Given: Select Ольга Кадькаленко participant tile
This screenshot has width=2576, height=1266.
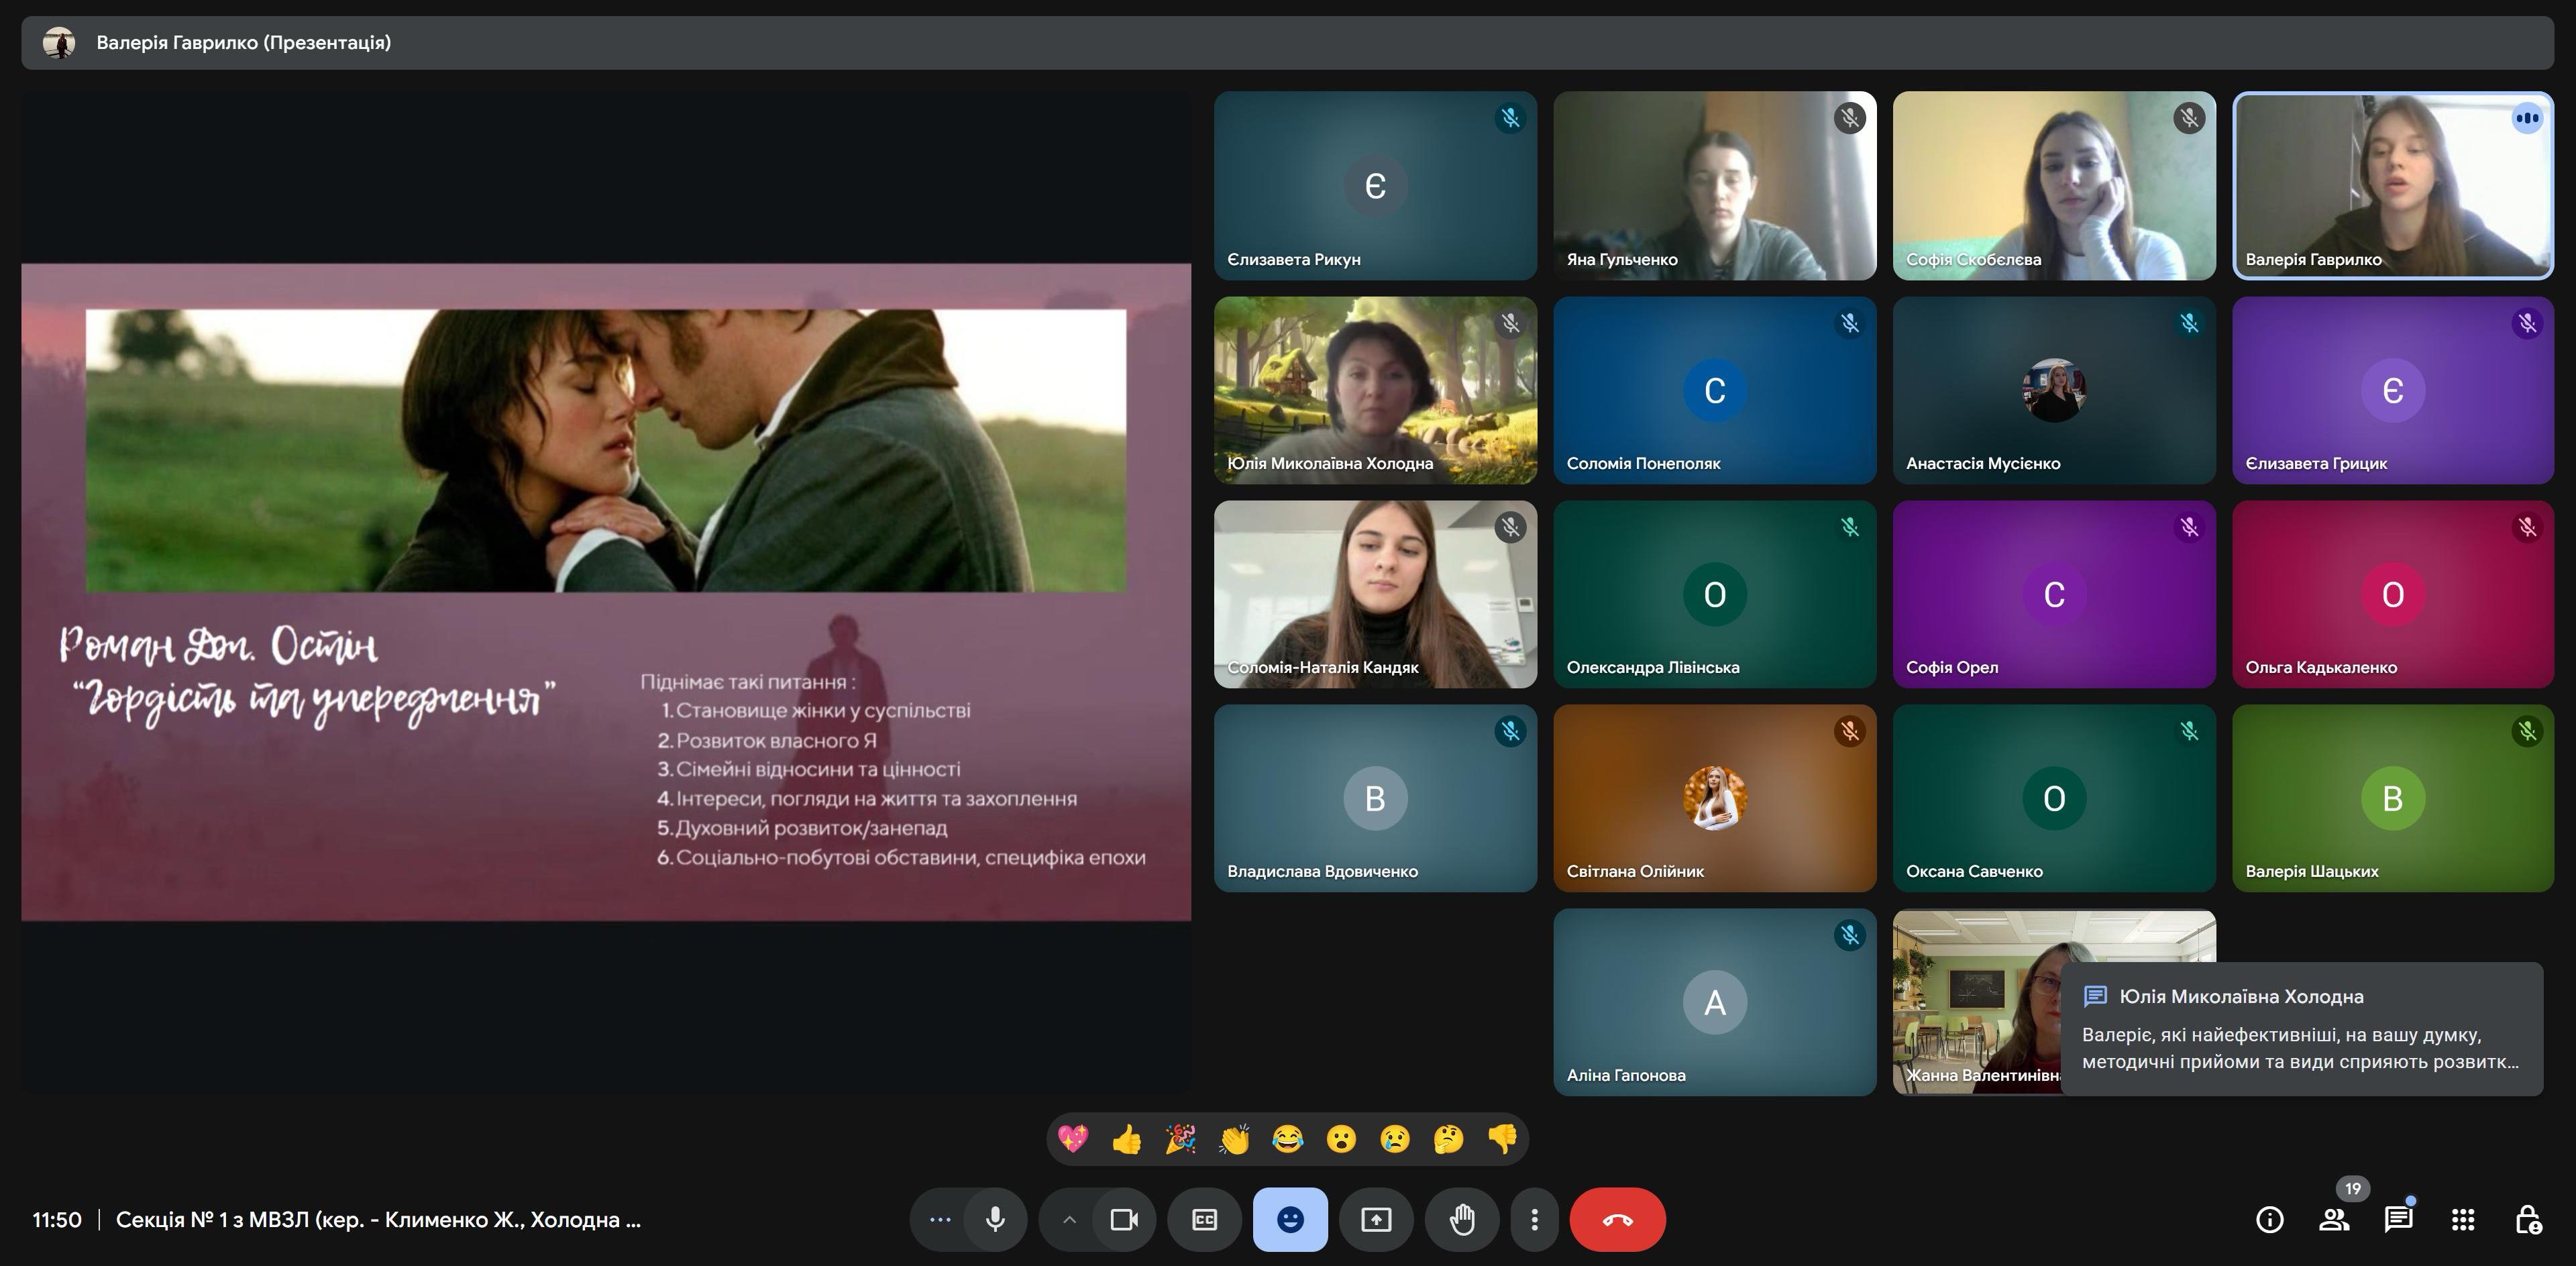Looking at the screenshot, I should click(x=2393, y=594).
